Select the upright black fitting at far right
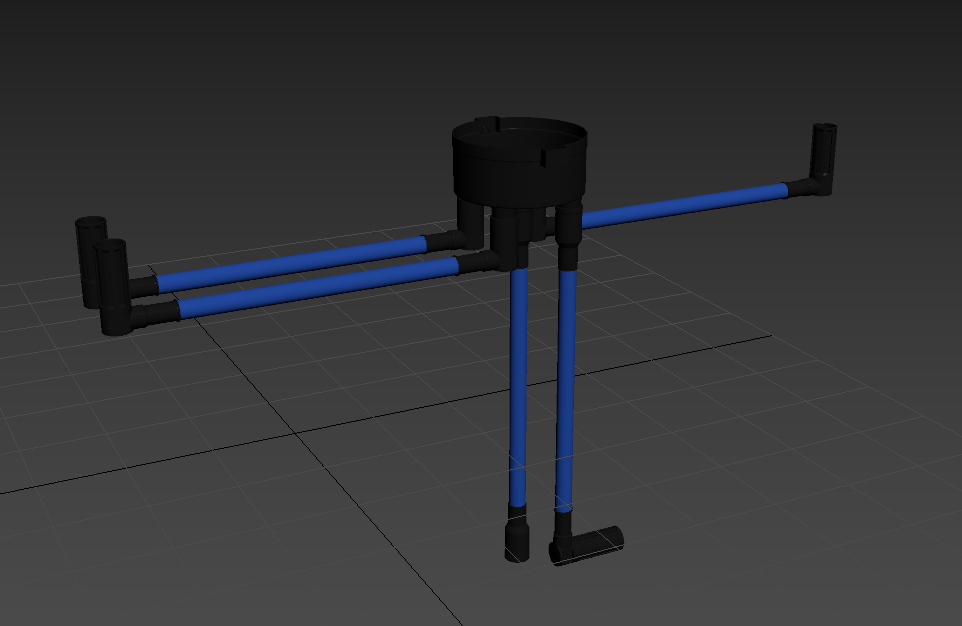962x626 pixels. coord(822,160)
